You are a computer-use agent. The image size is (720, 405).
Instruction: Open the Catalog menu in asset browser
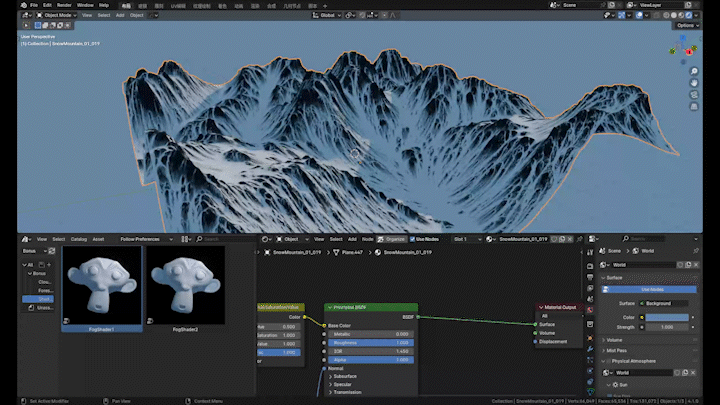(x=78, y=239)
